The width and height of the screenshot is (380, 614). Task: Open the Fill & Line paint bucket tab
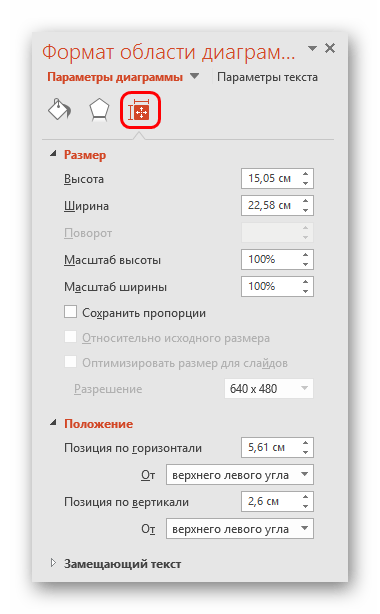60,110
